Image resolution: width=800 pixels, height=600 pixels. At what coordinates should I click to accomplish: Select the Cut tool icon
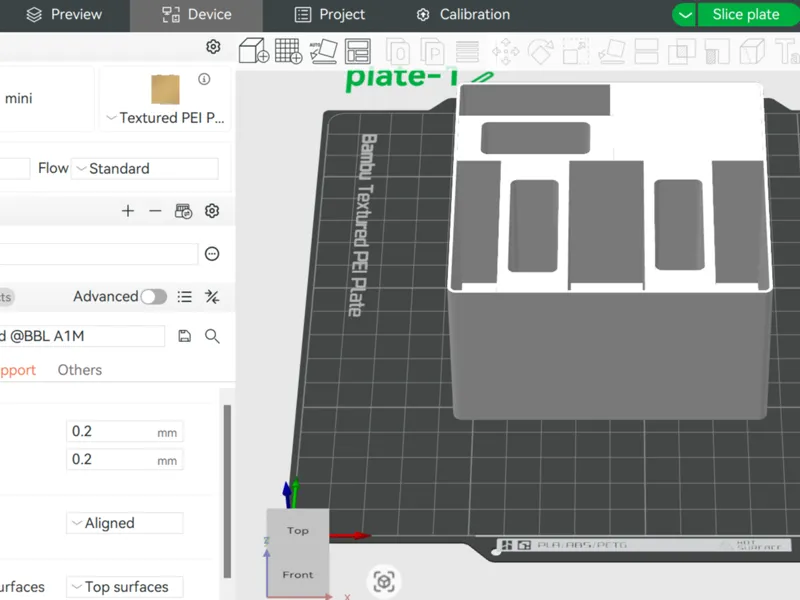point(646,52)
